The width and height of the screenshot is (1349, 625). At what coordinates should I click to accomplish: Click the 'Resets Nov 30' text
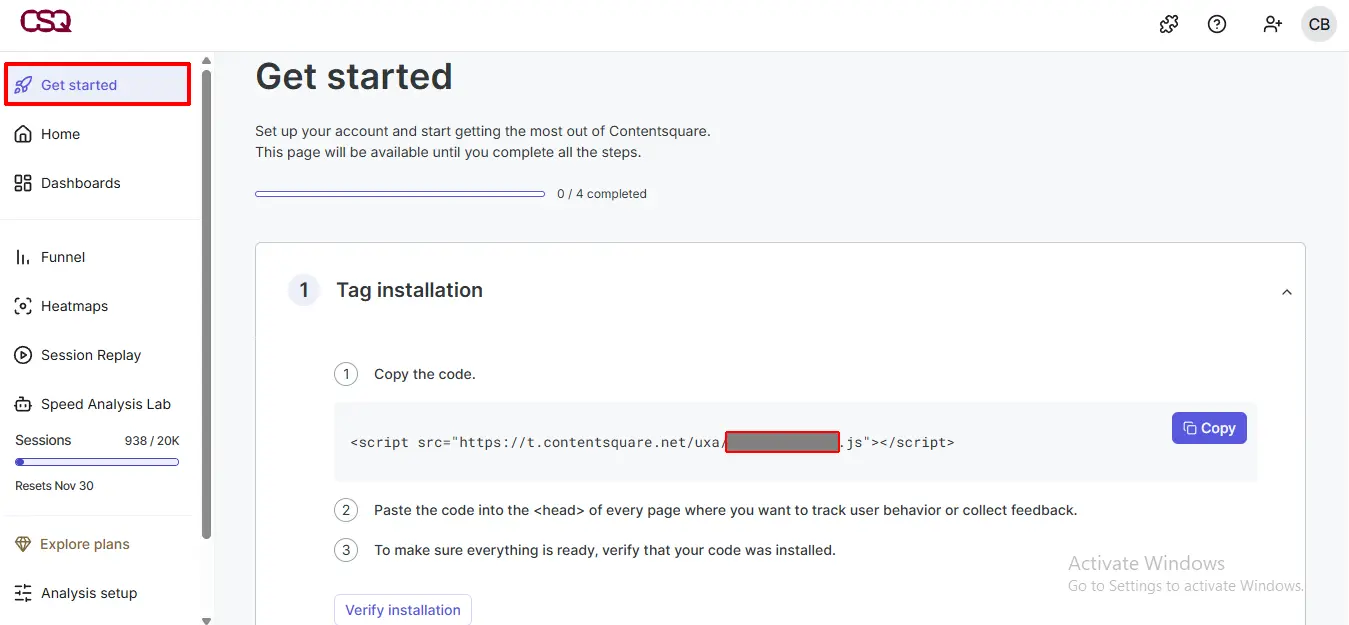[x=54, y=486]
